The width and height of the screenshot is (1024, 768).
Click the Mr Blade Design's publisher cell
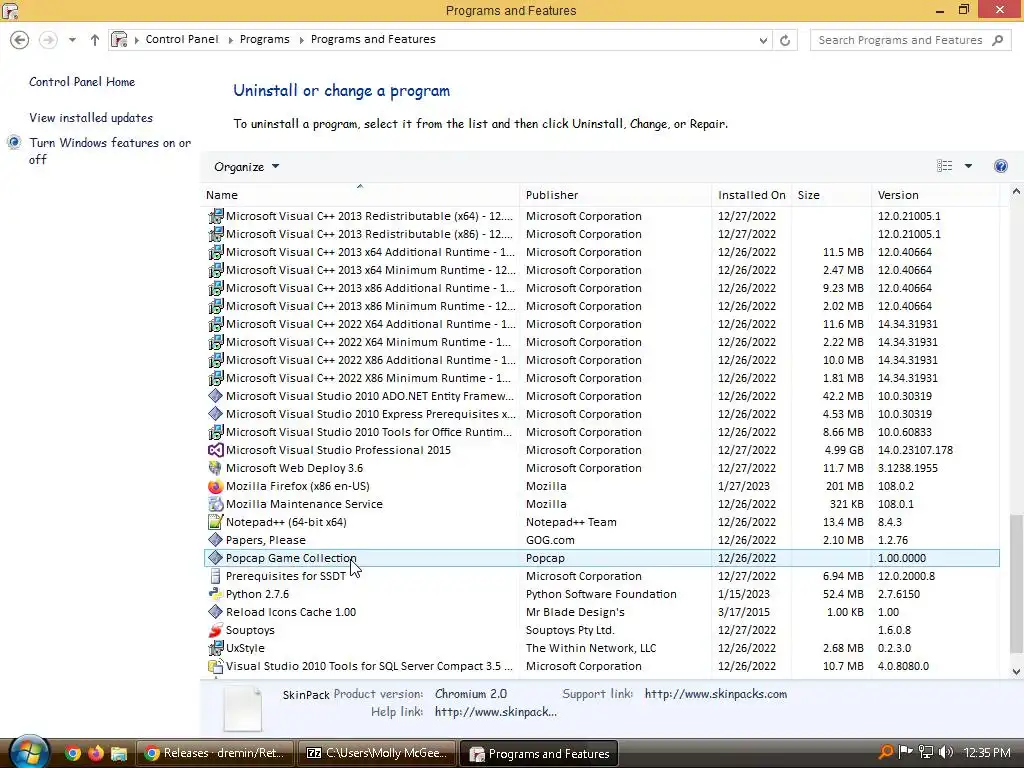(x=575, y=612)
